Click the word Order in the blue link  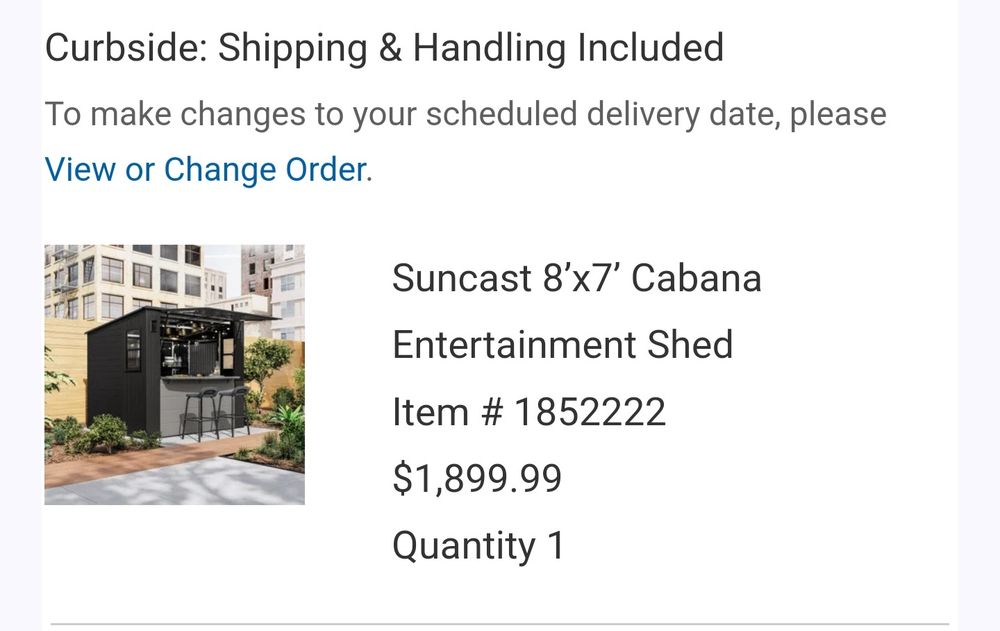coord(325,170)
